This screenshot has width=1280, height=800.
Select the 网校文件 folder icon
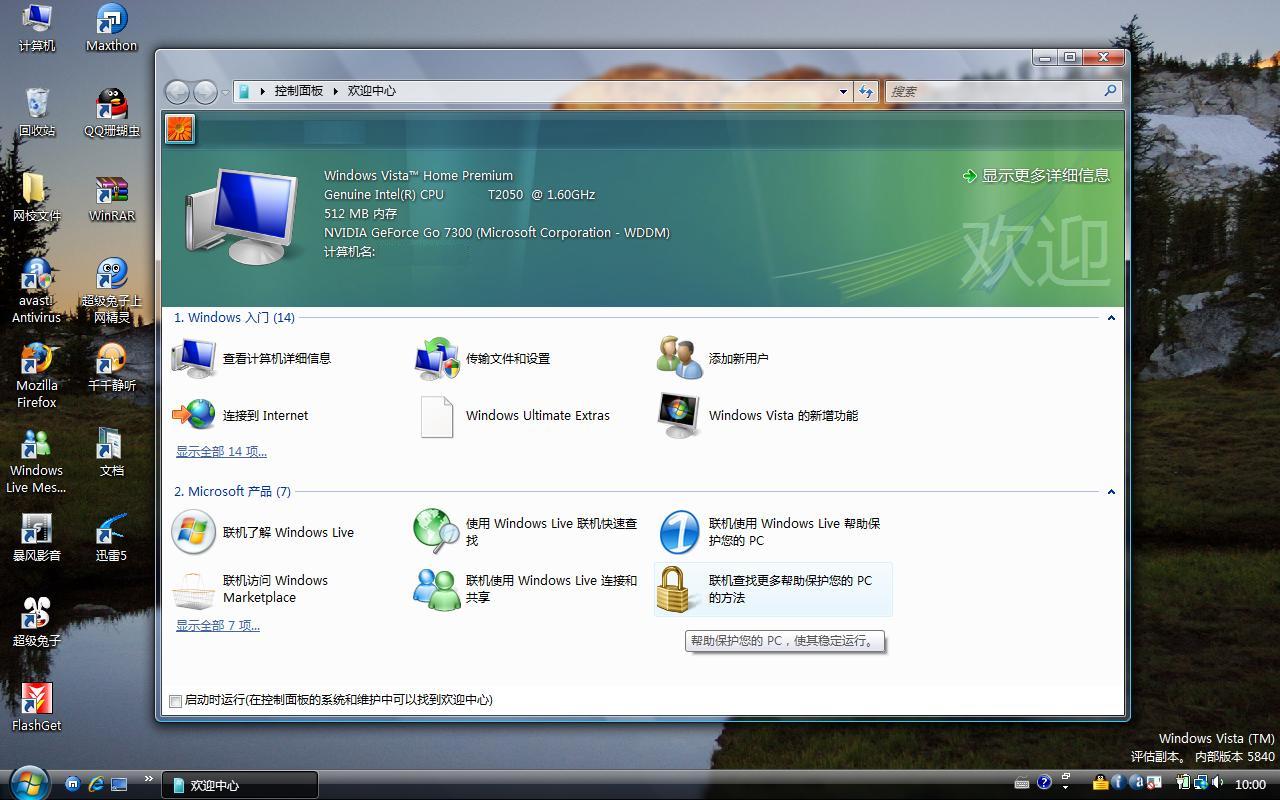tap(37, 197)
